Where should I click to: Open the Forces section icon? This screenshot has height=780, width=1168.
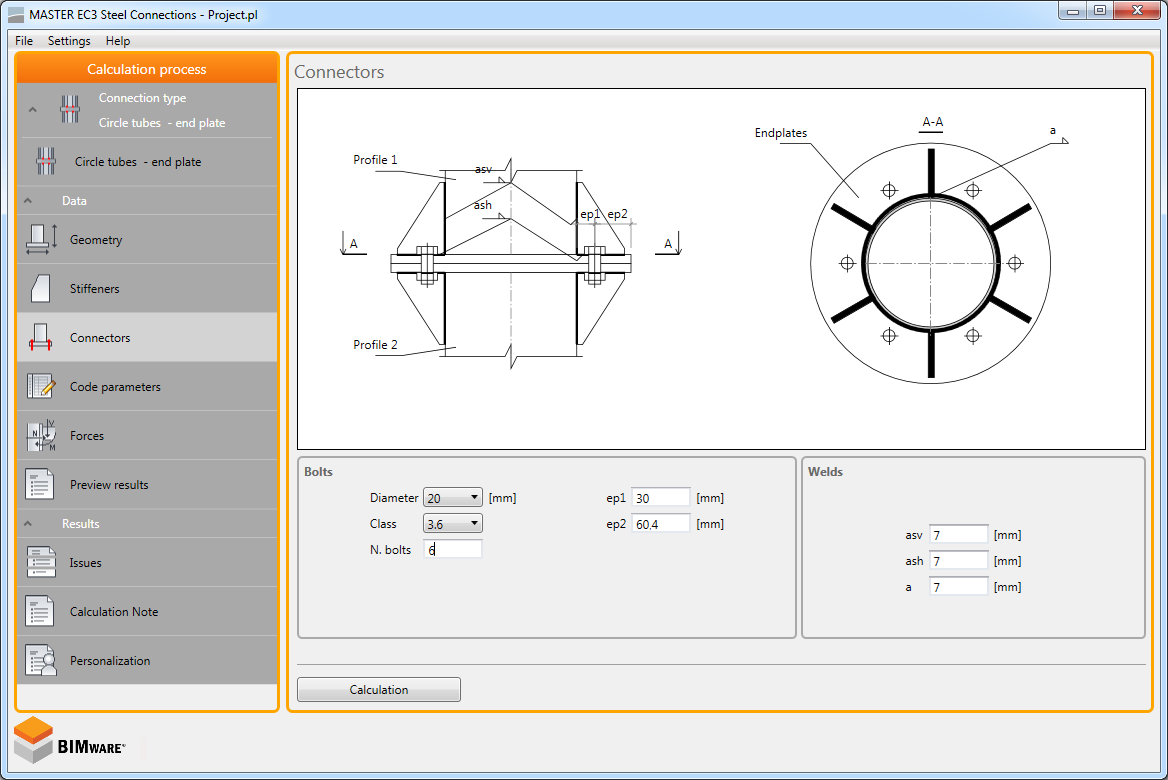pos(41,436)
